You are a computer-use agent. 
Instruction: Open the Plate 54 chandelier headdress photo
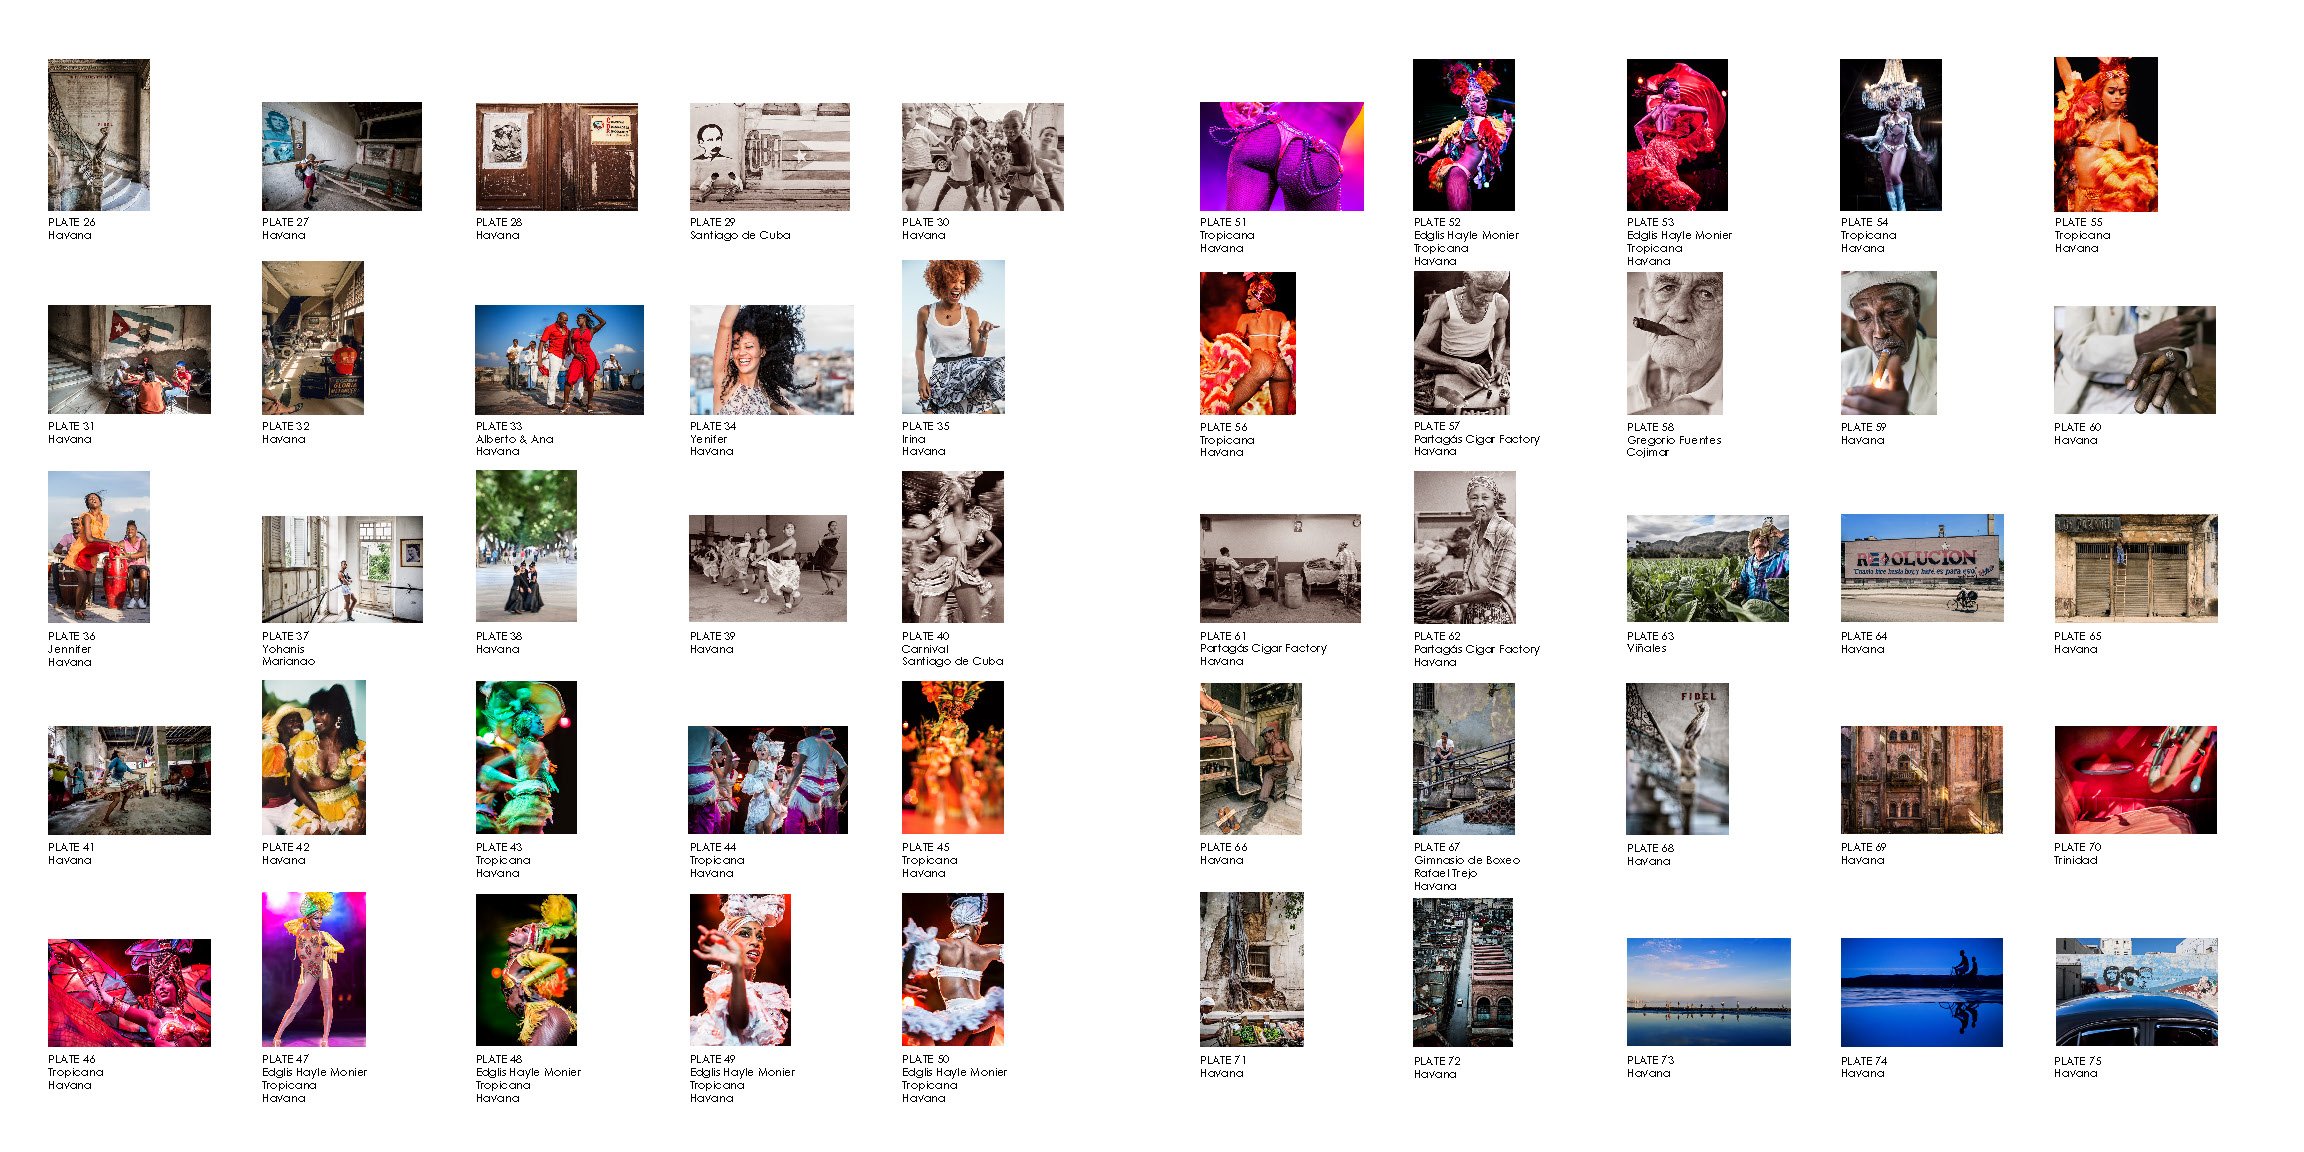point(1891,135)
